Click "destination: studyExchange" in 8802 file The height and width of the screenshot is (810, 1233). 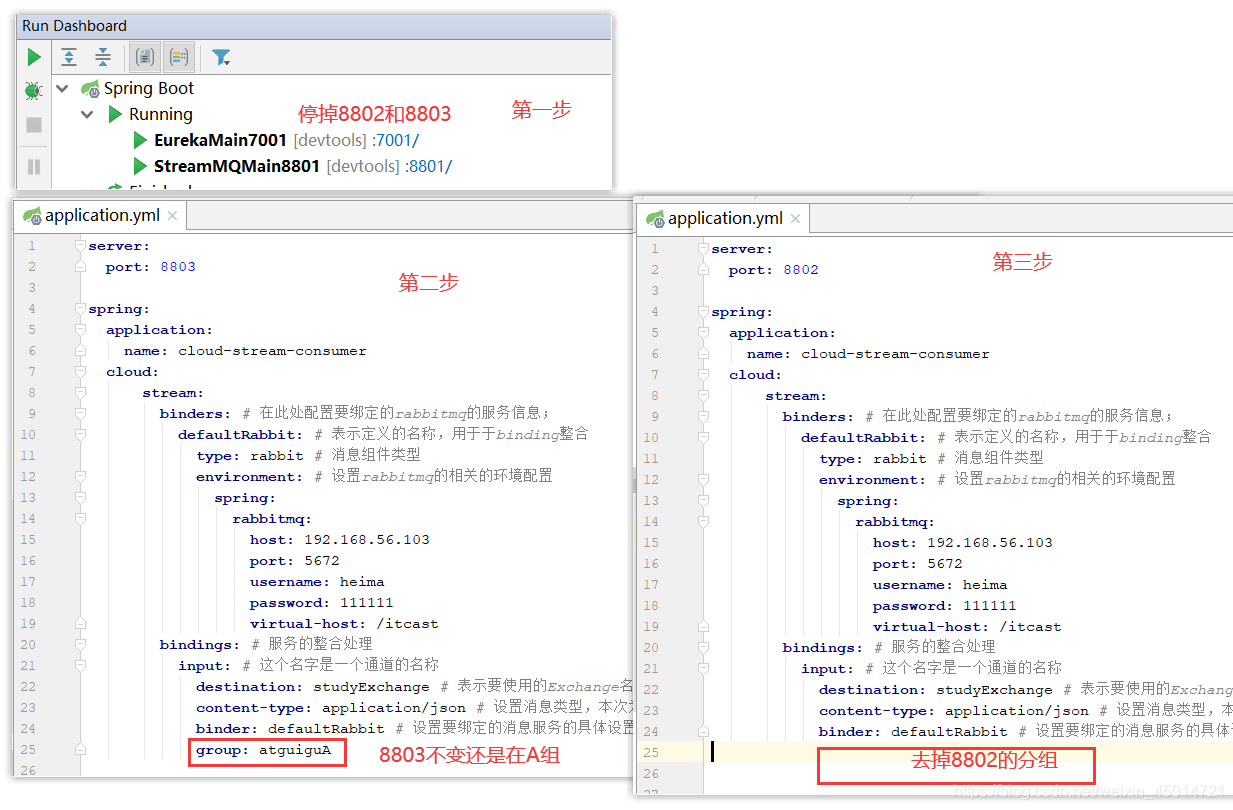pos(936,690)
